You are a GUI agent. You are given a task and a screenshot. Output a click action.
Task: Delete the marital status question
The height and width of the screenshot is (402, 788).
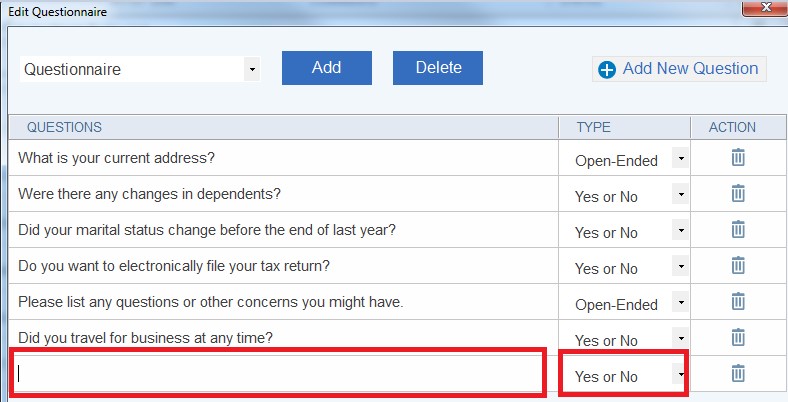[x=738, y=229]
